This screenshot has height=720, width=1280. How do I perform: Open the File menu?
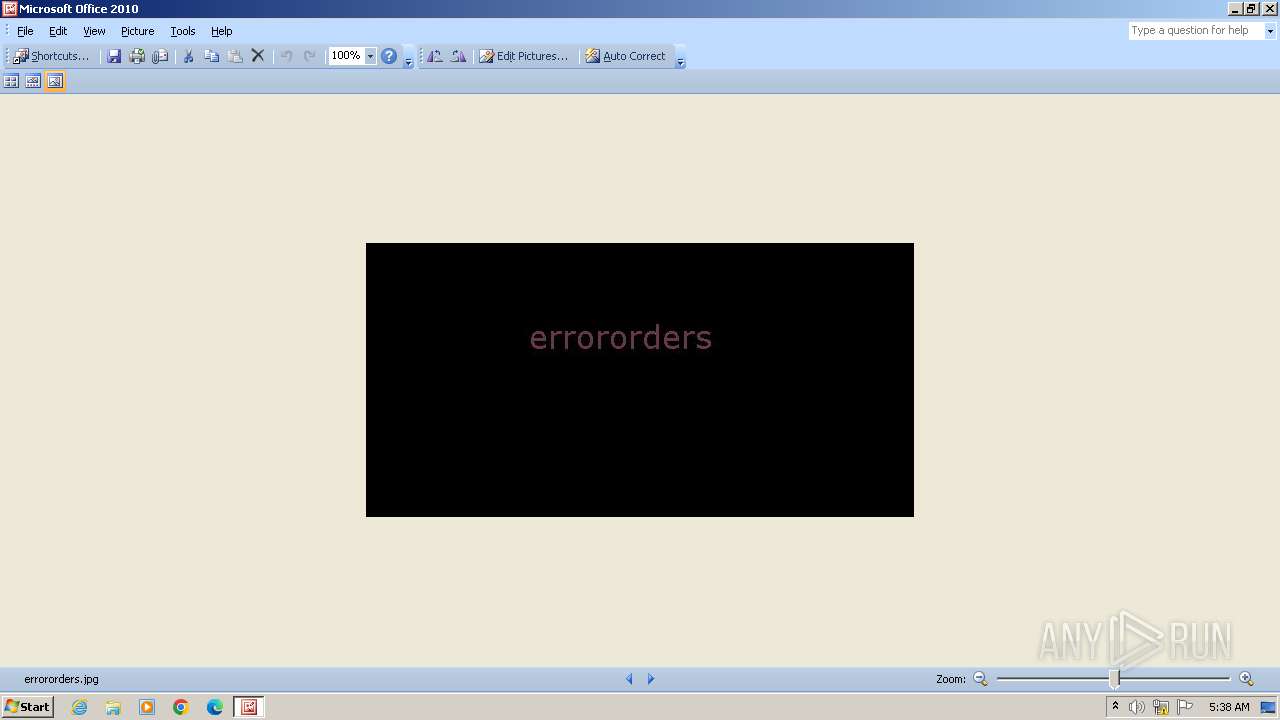tap(25, 31)
